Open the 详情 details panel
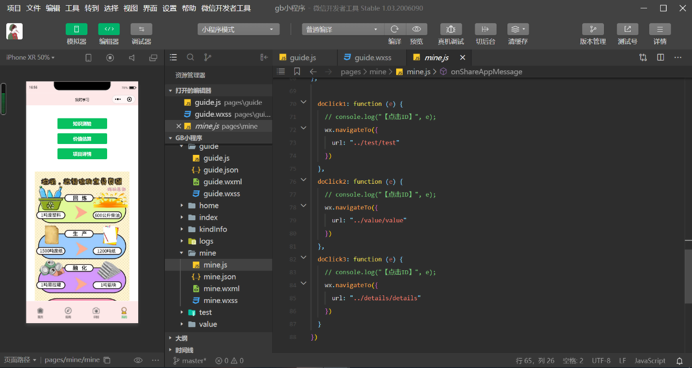Image resolution: width=692 pixels, height=368 pixels. tap(660, 29)
